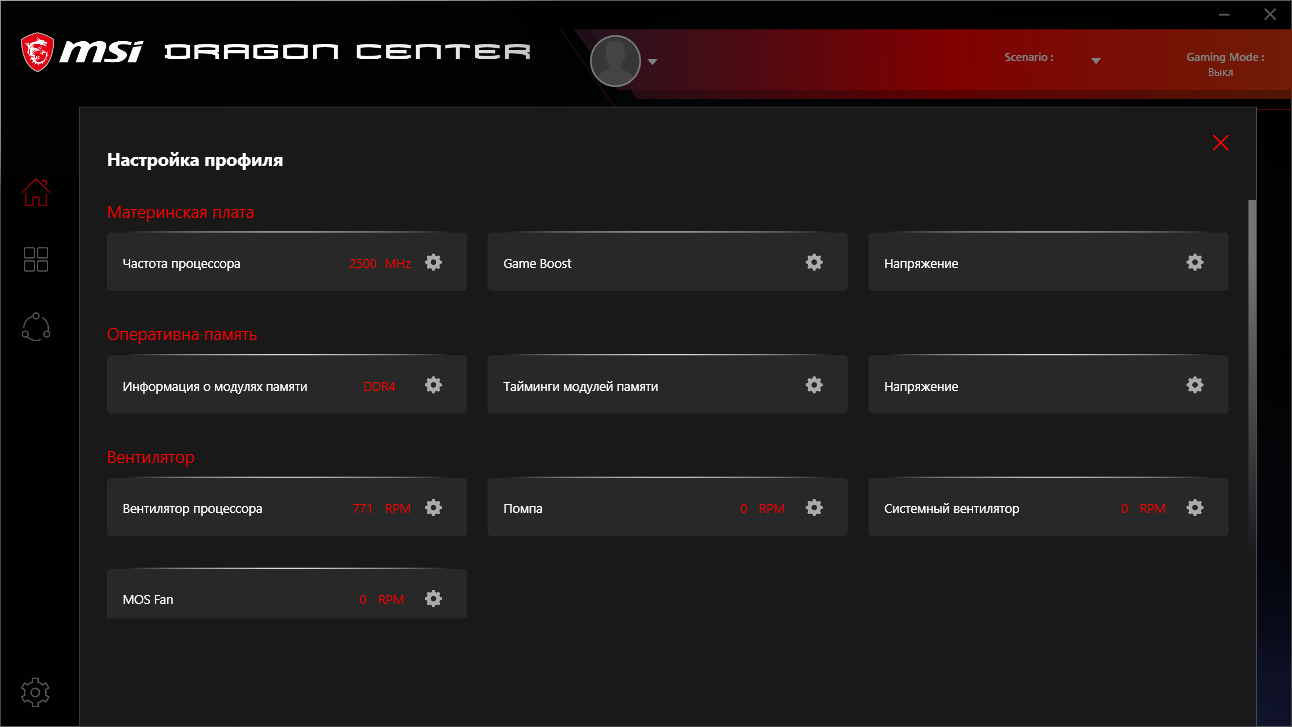The height and width of the screenshot is (727, 1292).
Task: Click the DDR4 memory type value
Action: pyautogui.click(x=380, y=386)
